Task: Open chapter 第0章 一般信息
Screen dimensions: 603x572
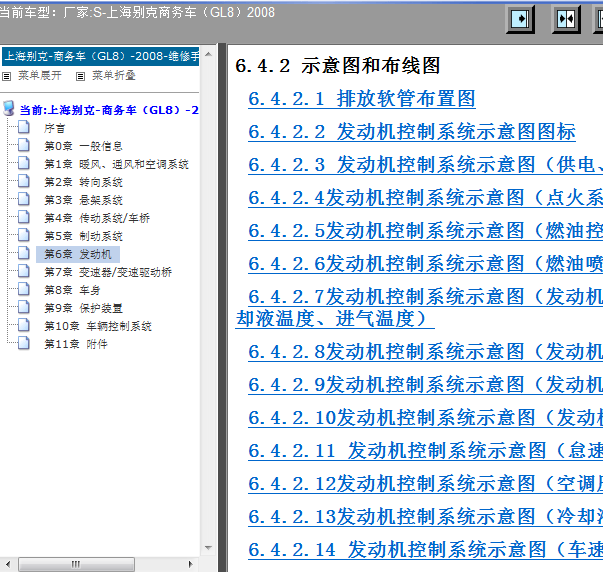Action: (x=83, y=146)
